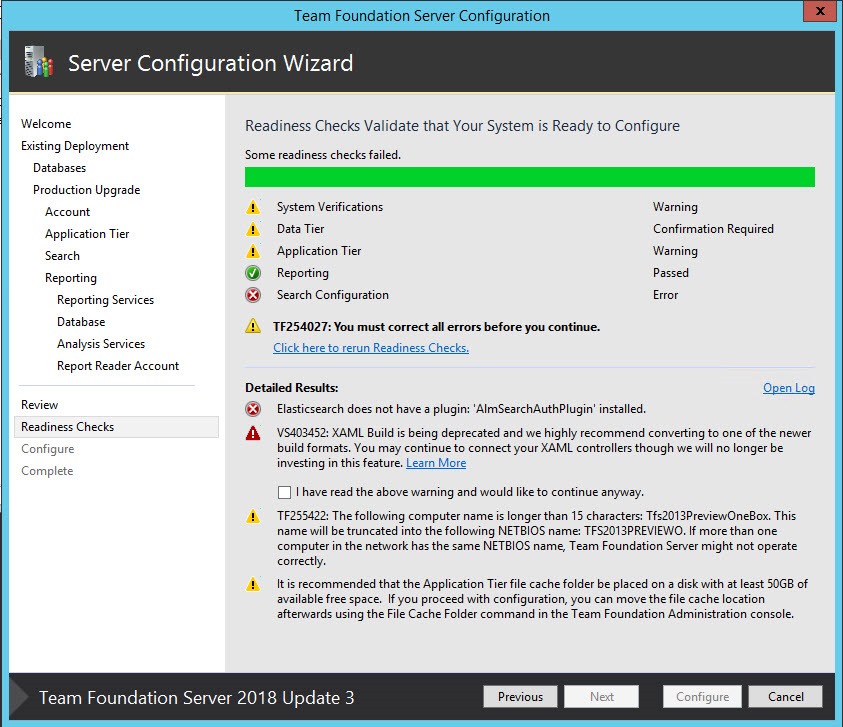Click the Reporting check label in results
Screen dimensions: 843x727
click(303, 273)
